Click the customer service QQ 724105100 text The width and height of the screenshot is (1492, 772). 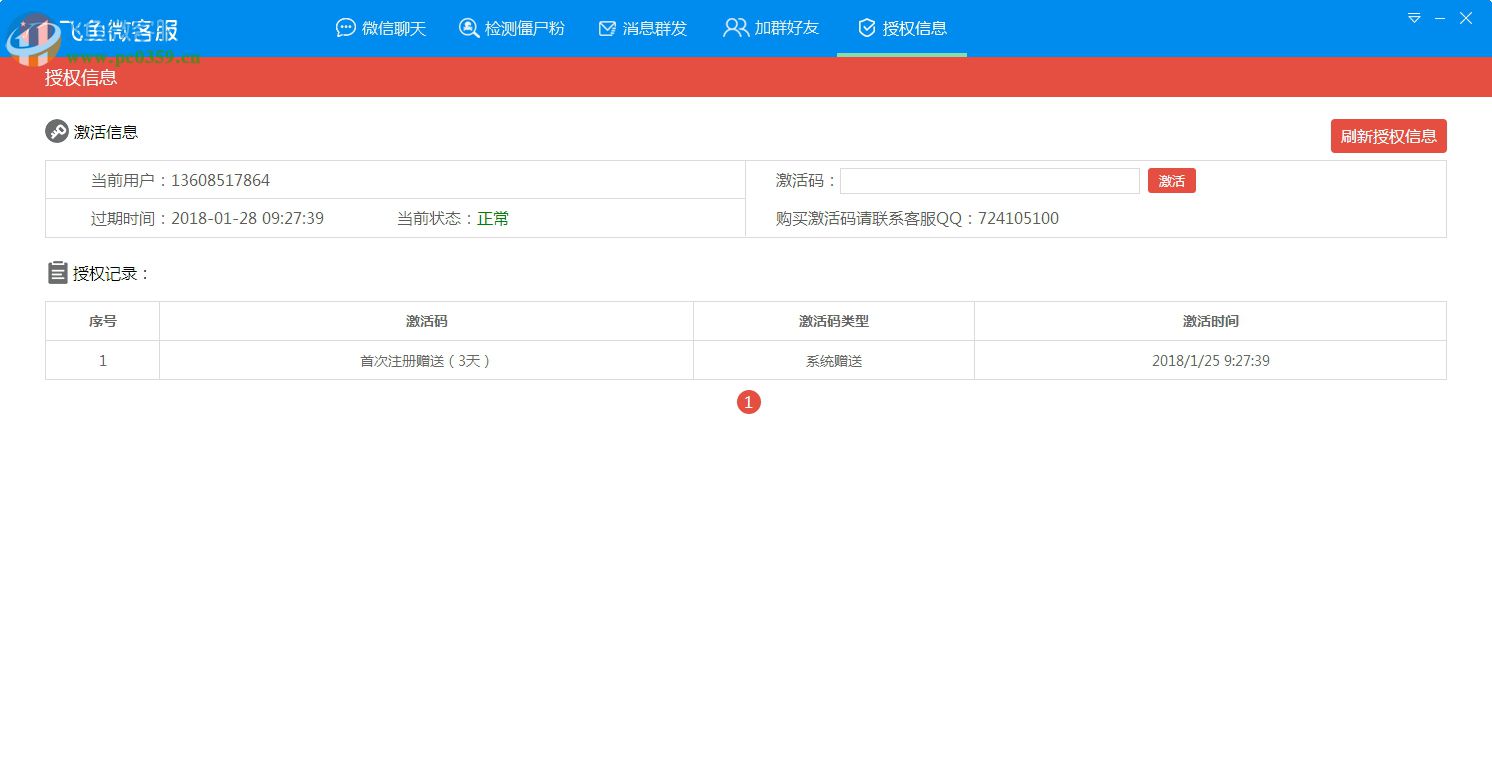click(1018, 218)
